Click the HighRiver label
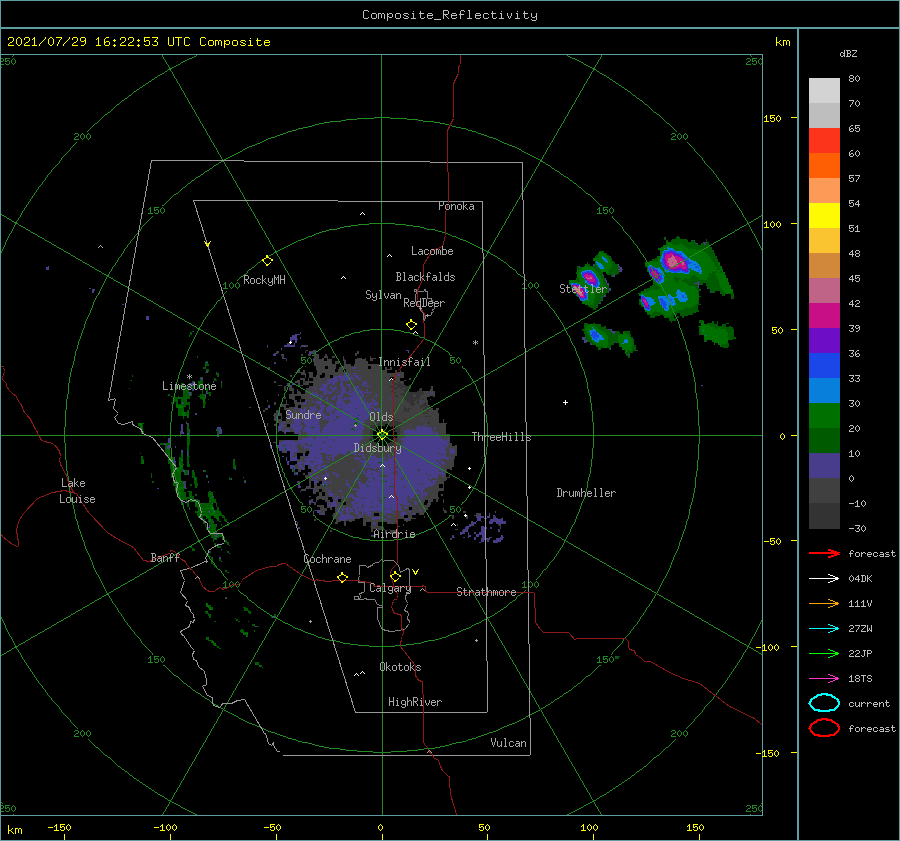This screenshot has width=900, height=841. (x=415, y=702)
